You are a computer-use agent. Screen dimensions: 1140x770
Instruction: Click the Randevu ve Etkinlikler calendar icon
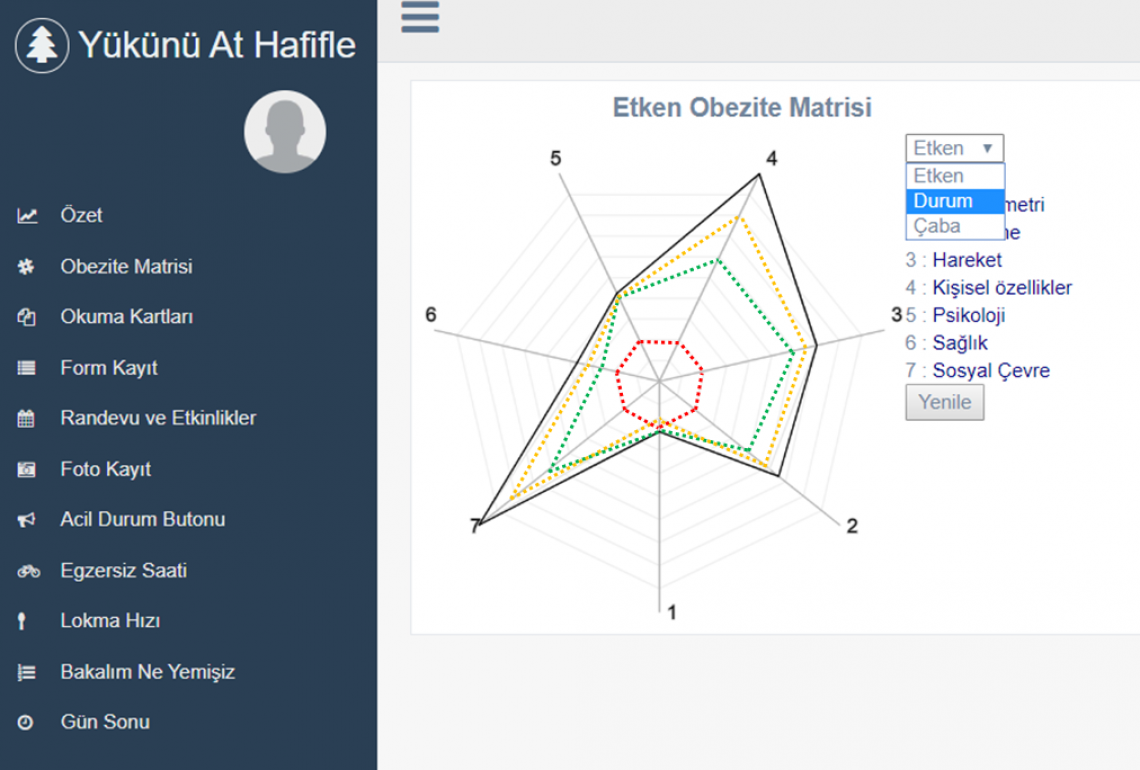(x=27, y=419)
